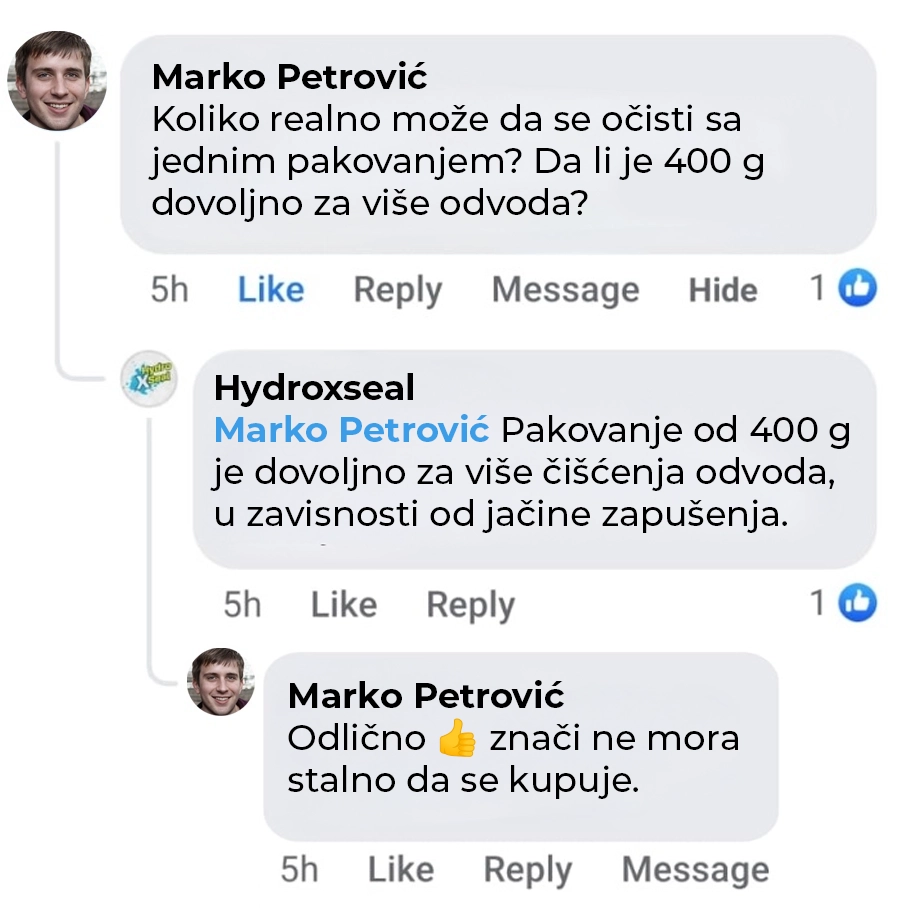This screenshot has height=914, width=900.
Task: Open Hydroxseal page name link
Action: pyautogui.click(x=314, y=387)
